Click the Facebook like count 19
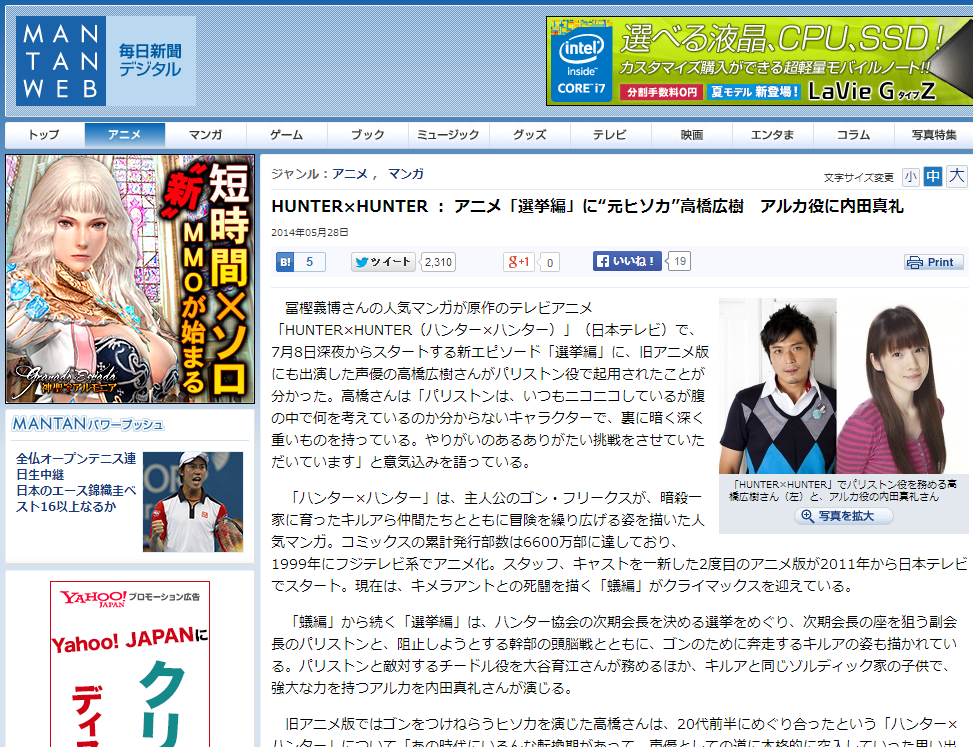 (680, 261)
